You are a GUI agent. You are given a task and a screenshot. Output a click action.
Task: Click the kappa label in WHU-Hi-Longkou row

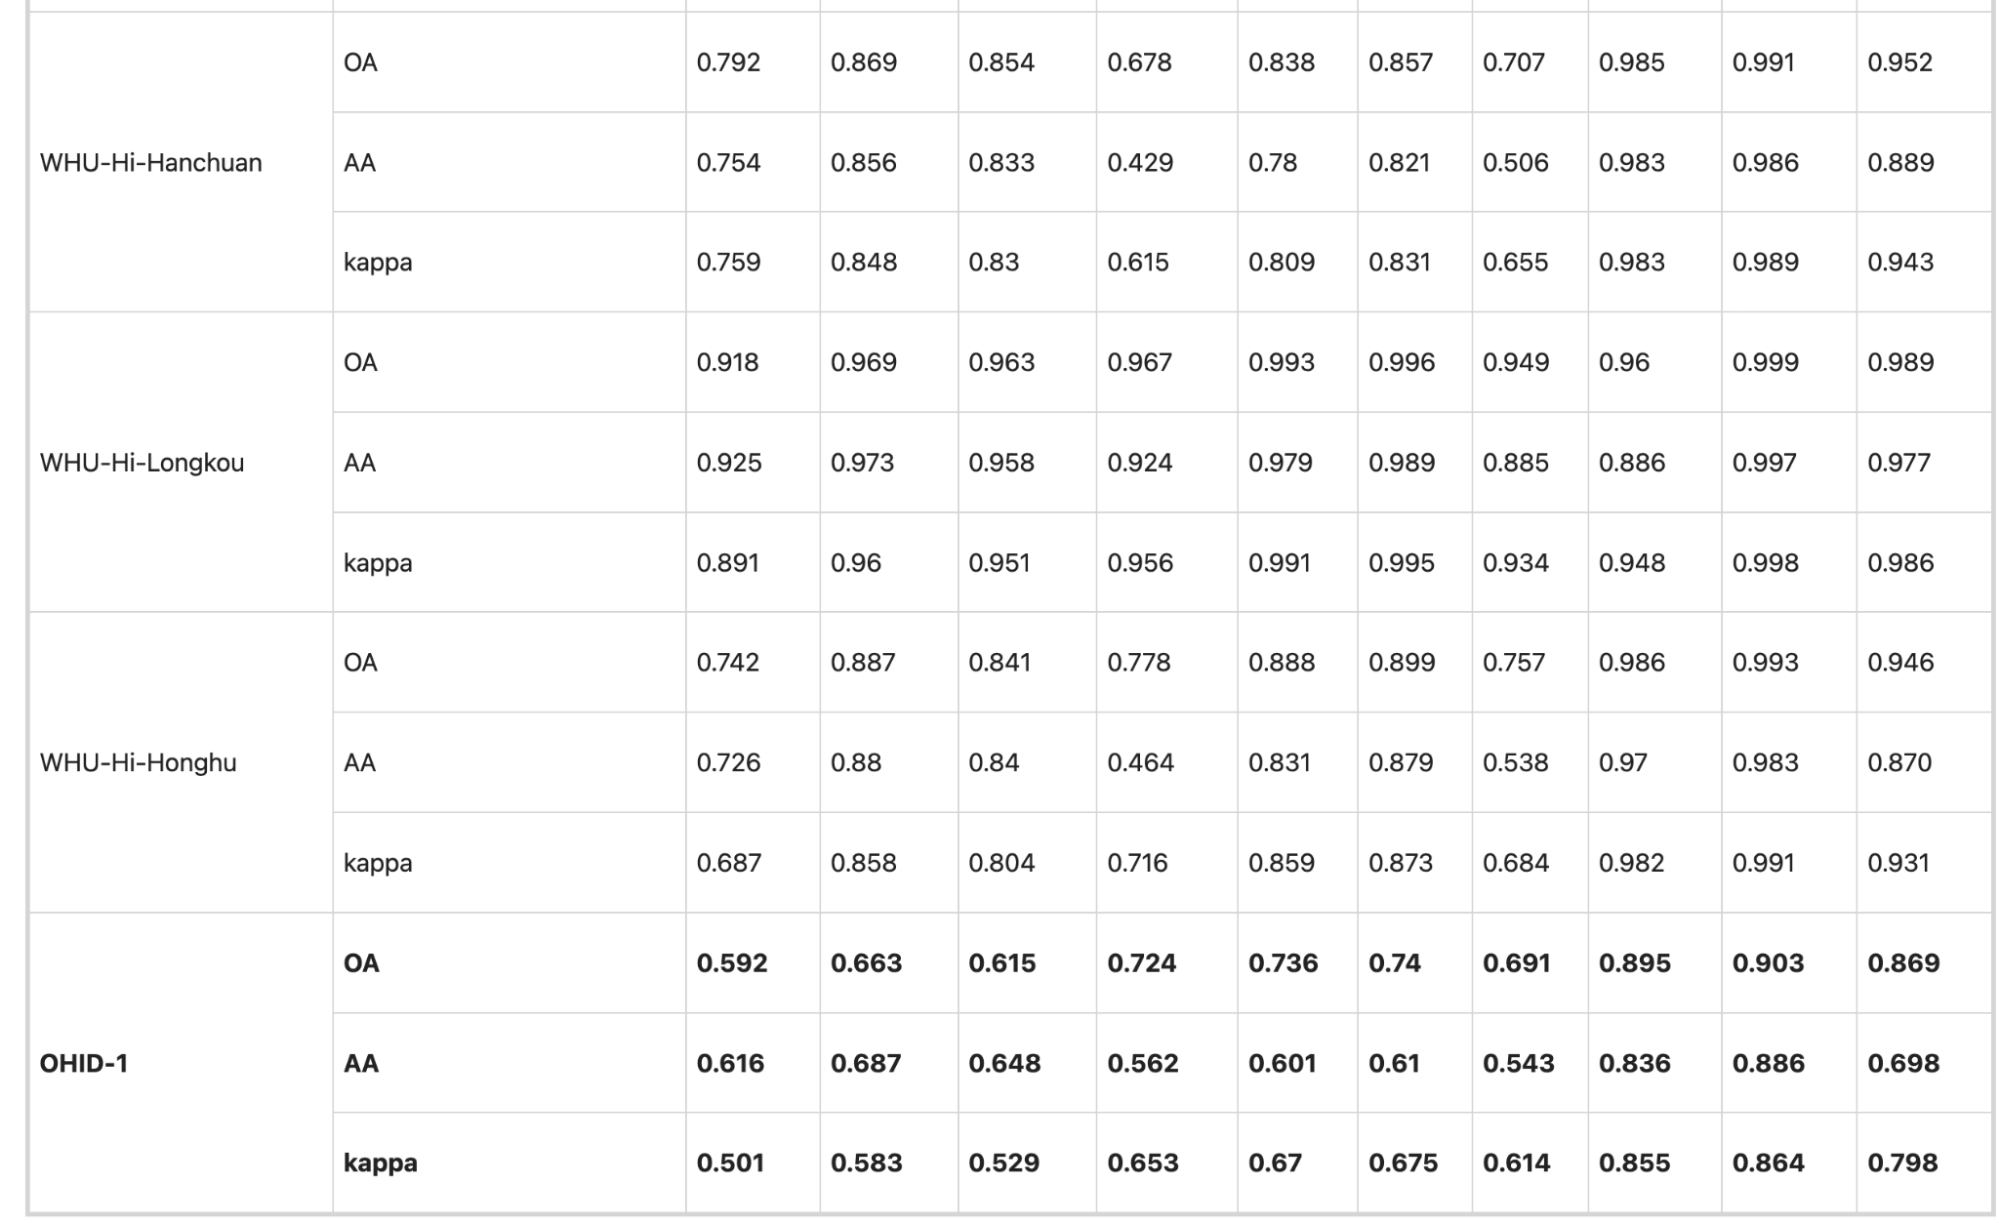click(x=509, y=562)
